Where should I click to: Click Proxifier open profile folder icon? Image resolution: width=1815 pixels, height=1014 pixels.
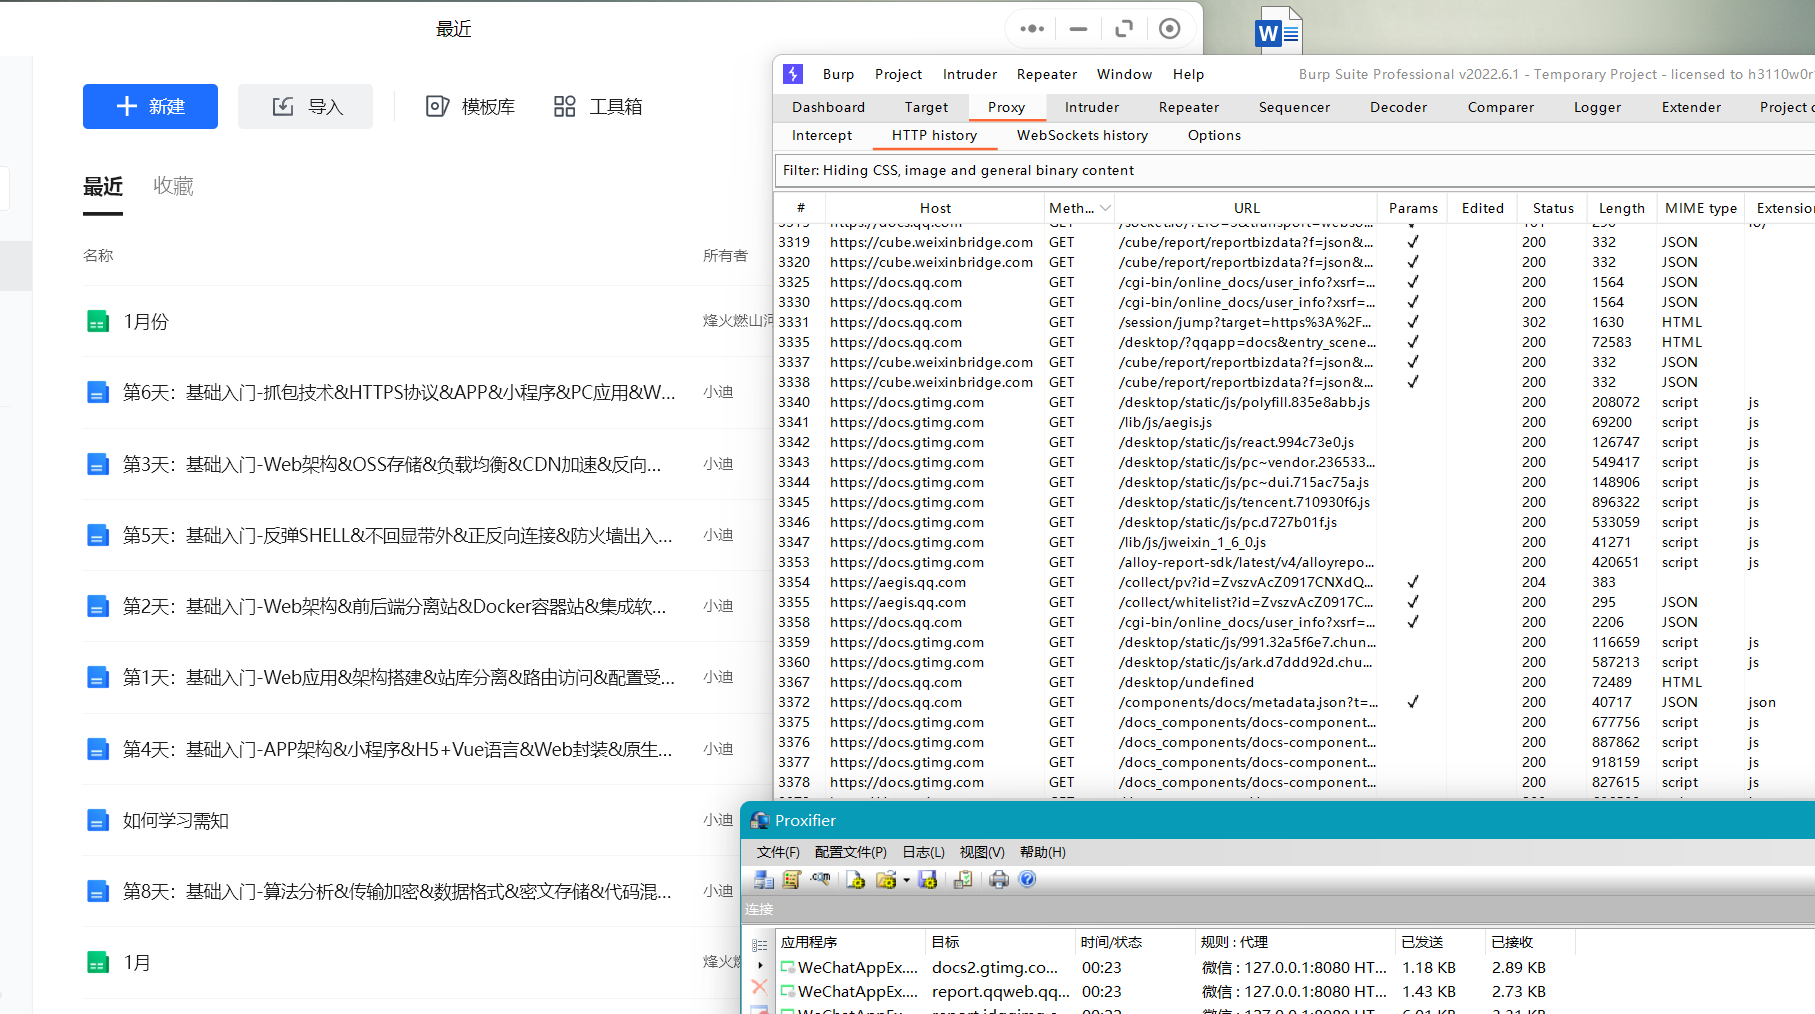pos(886,879)
